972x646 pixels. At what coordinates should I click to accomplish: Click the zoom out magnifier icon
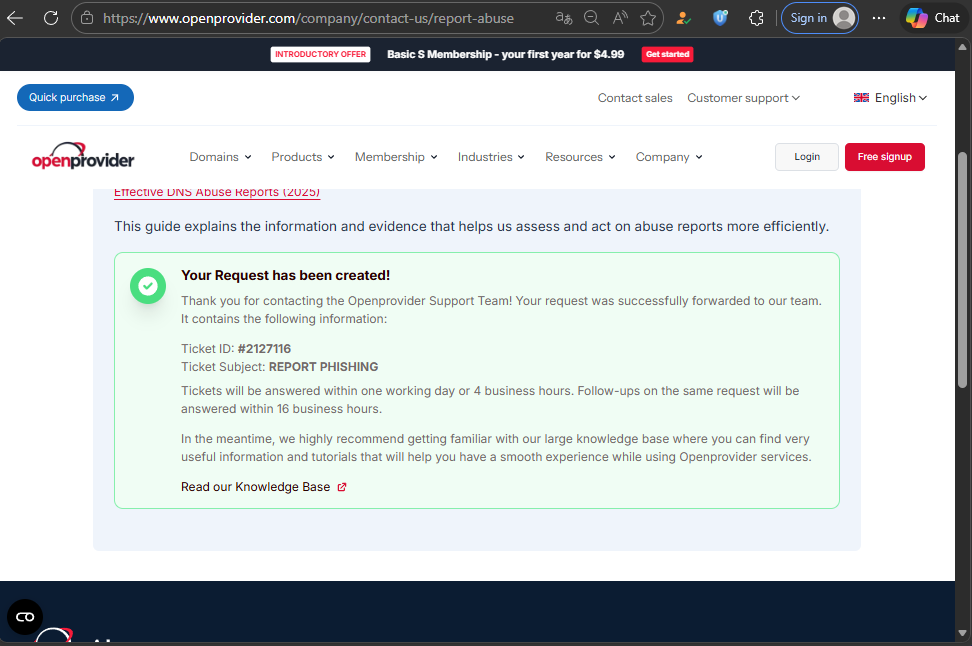tap(591, 18)
